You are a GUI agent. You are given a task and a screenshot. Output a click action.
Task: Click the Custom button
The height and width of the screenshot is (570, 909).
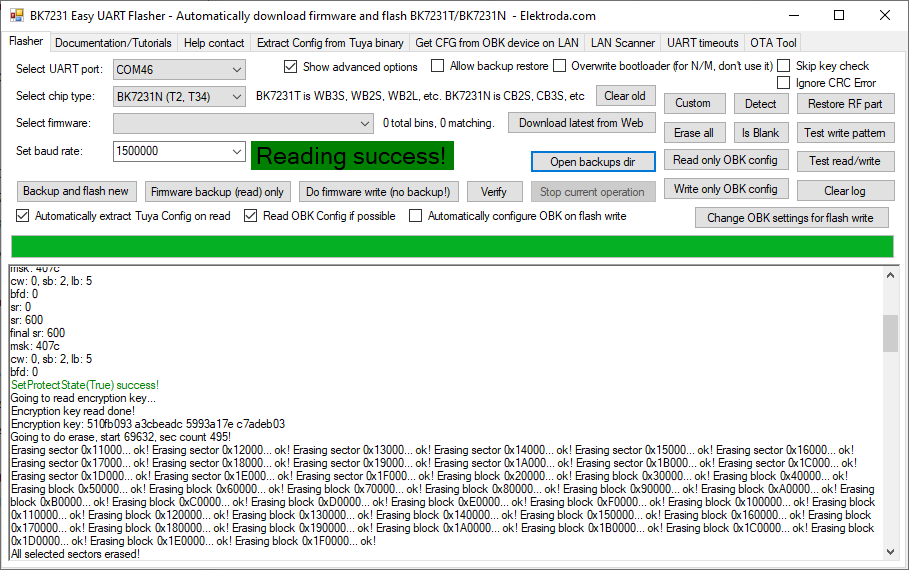tap(693, 103)
